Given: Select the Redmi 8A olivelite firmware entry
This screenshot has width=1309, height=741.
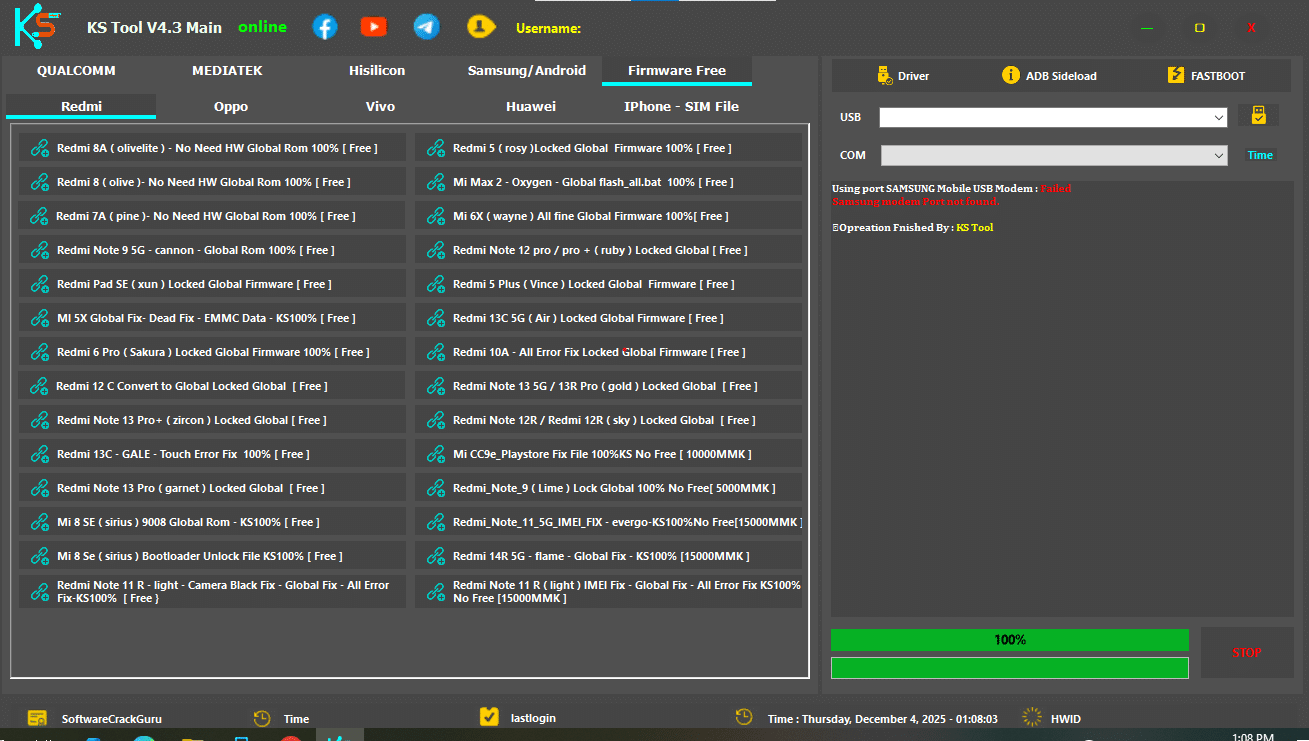Looking at the screenshot, I should click(x=211, y=147).
